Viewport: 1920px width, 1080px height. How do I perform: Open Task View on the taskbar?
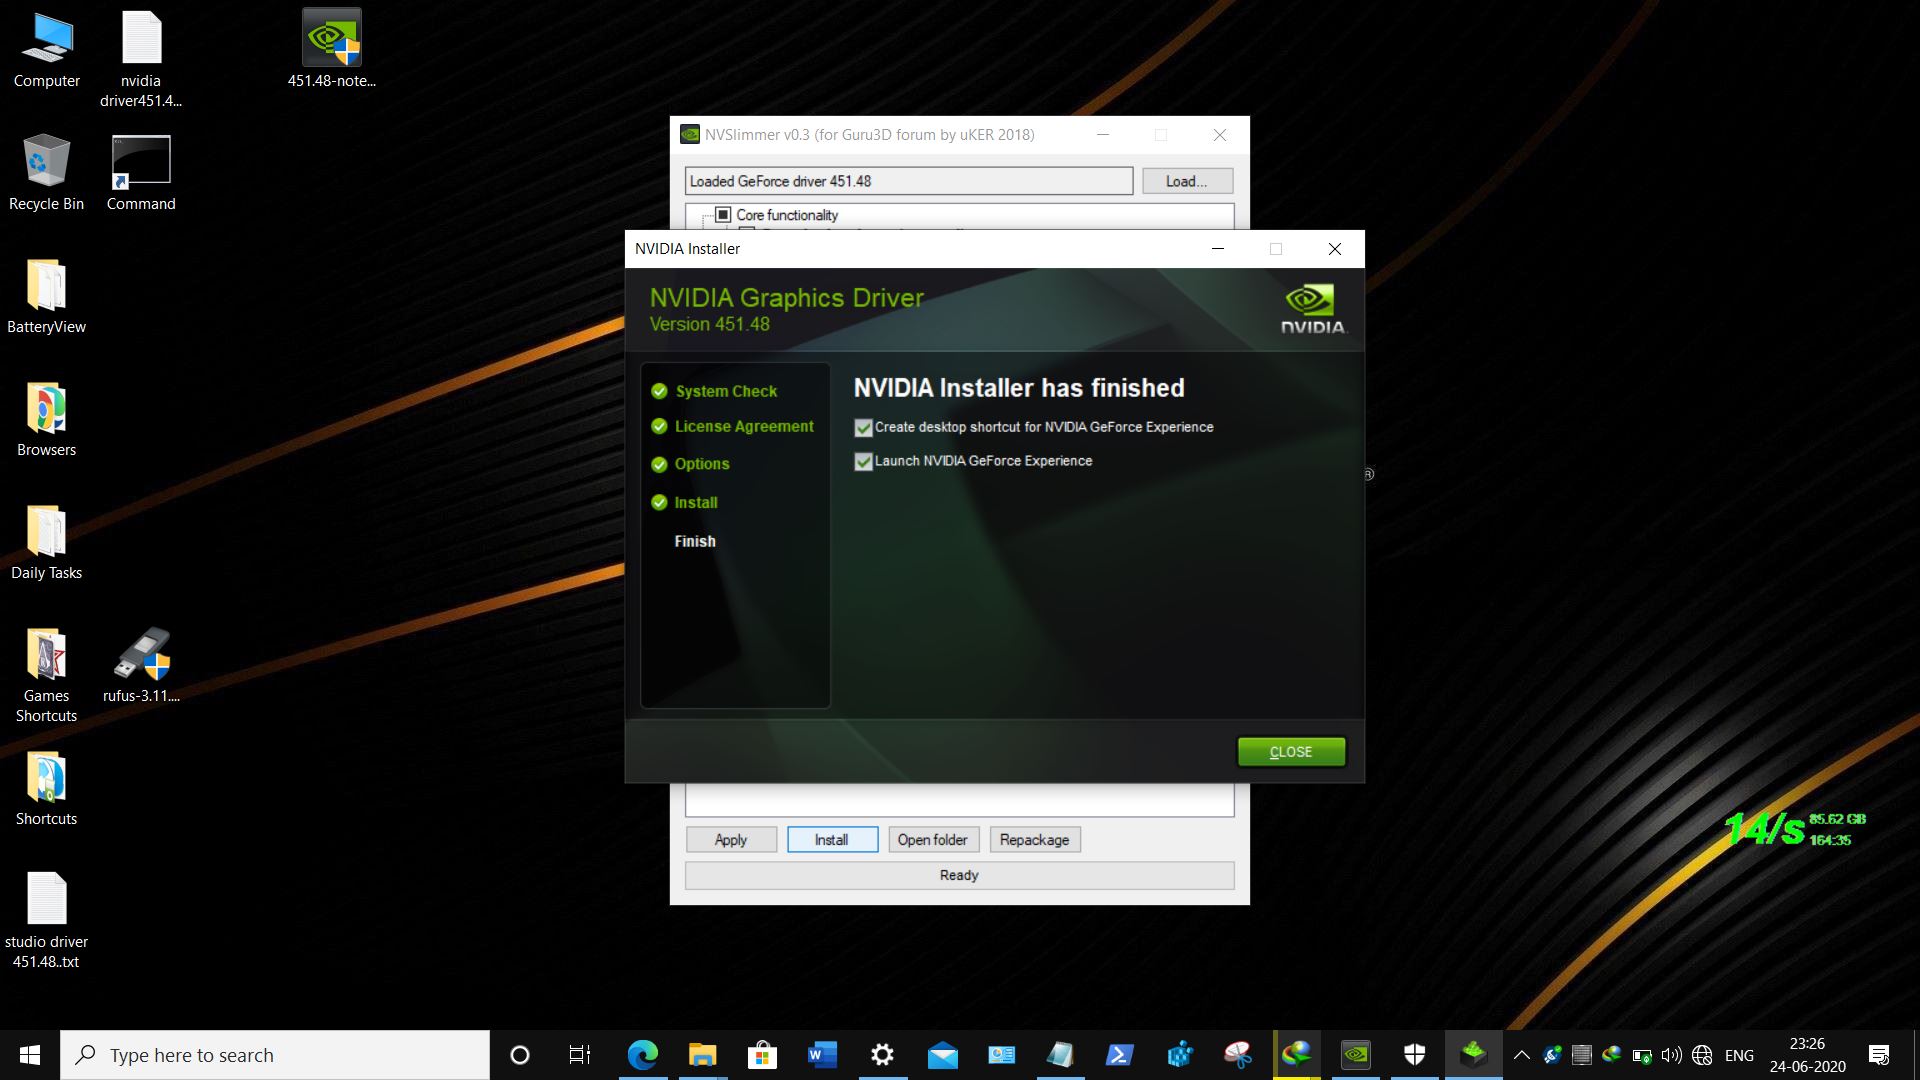580,1055
